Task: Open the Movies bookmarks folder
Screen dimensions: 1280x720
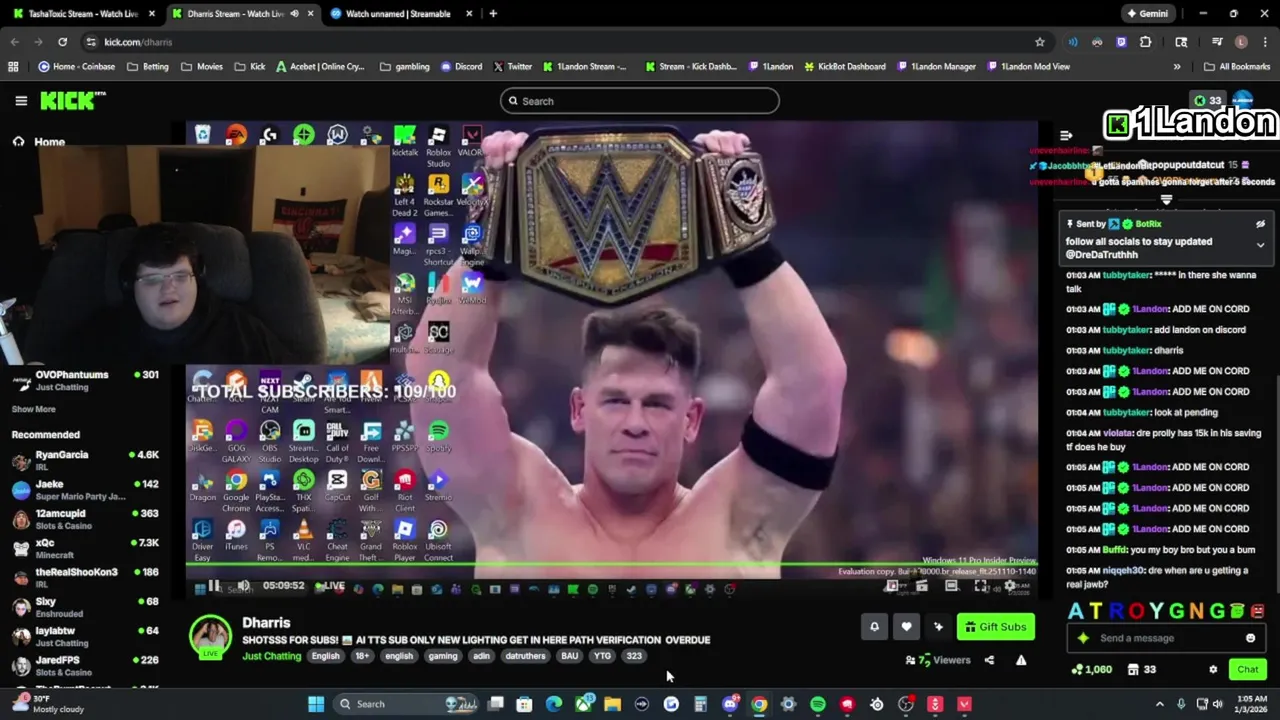Action: coord(202,67)
